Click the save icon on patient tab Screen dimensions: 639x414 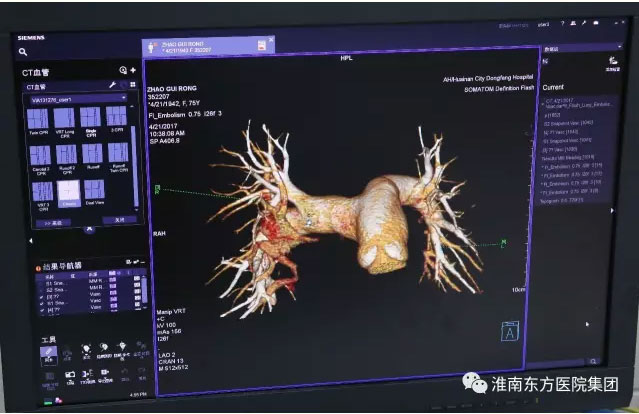[x=261, y=45]
